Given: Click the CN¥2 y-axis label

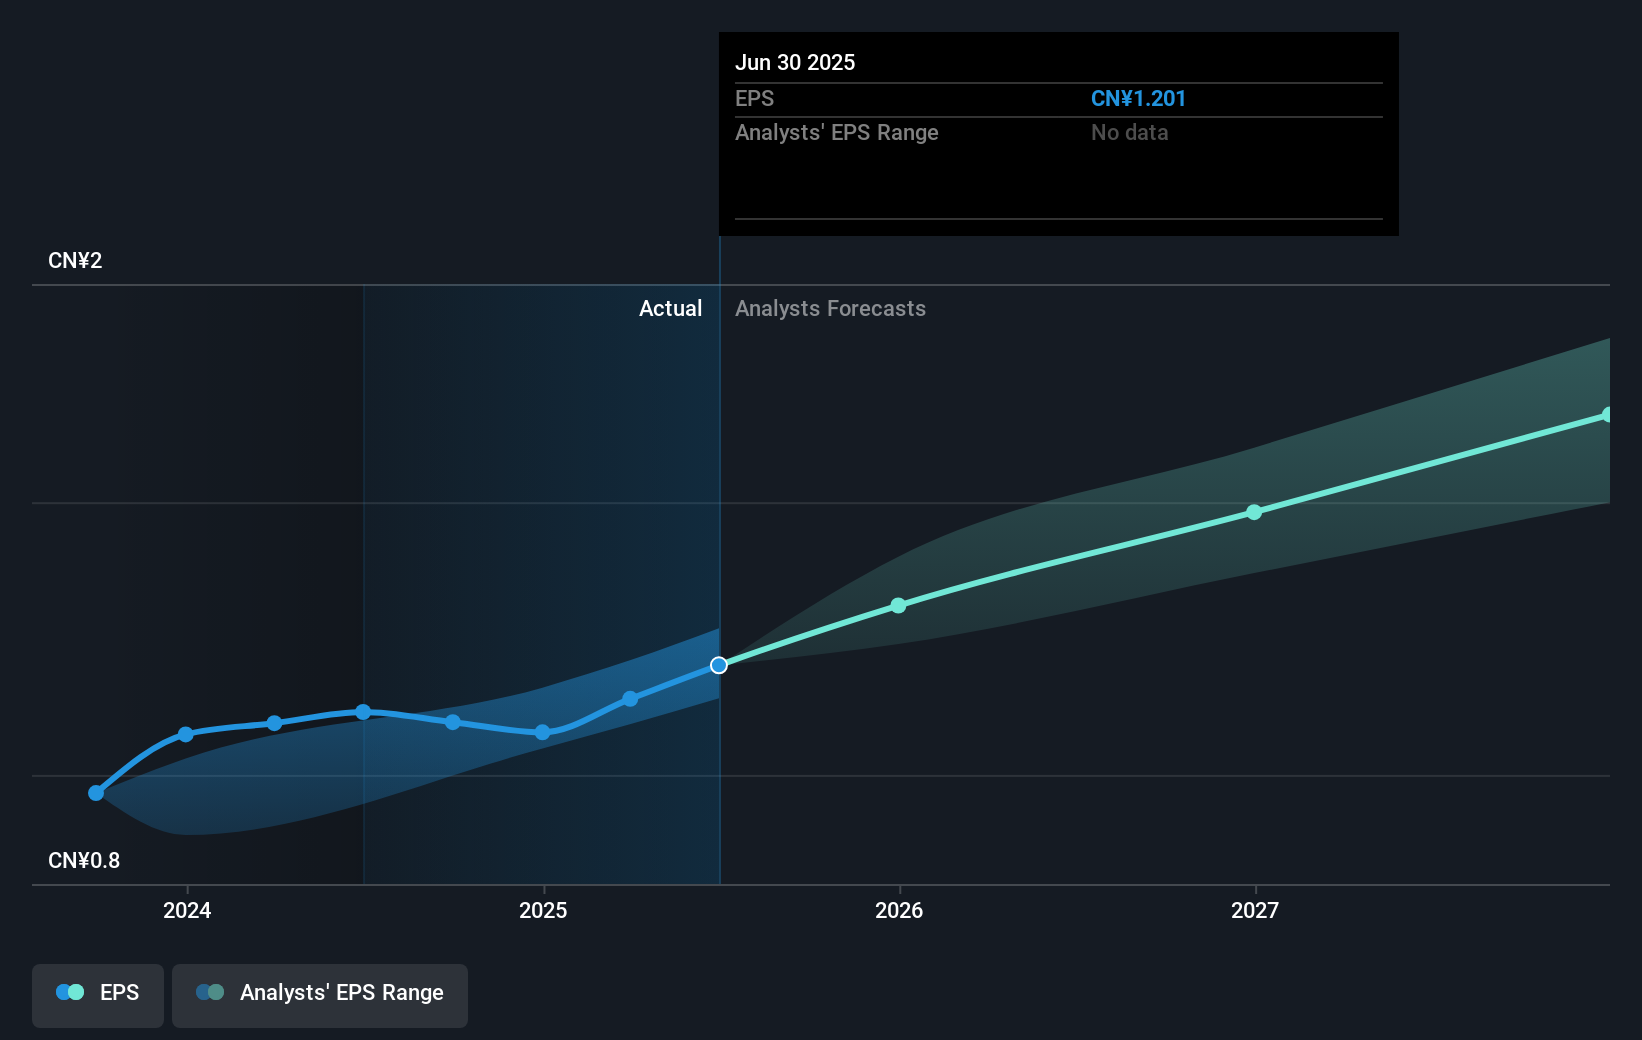Looking at the screenshot, I should coord(75,260).
